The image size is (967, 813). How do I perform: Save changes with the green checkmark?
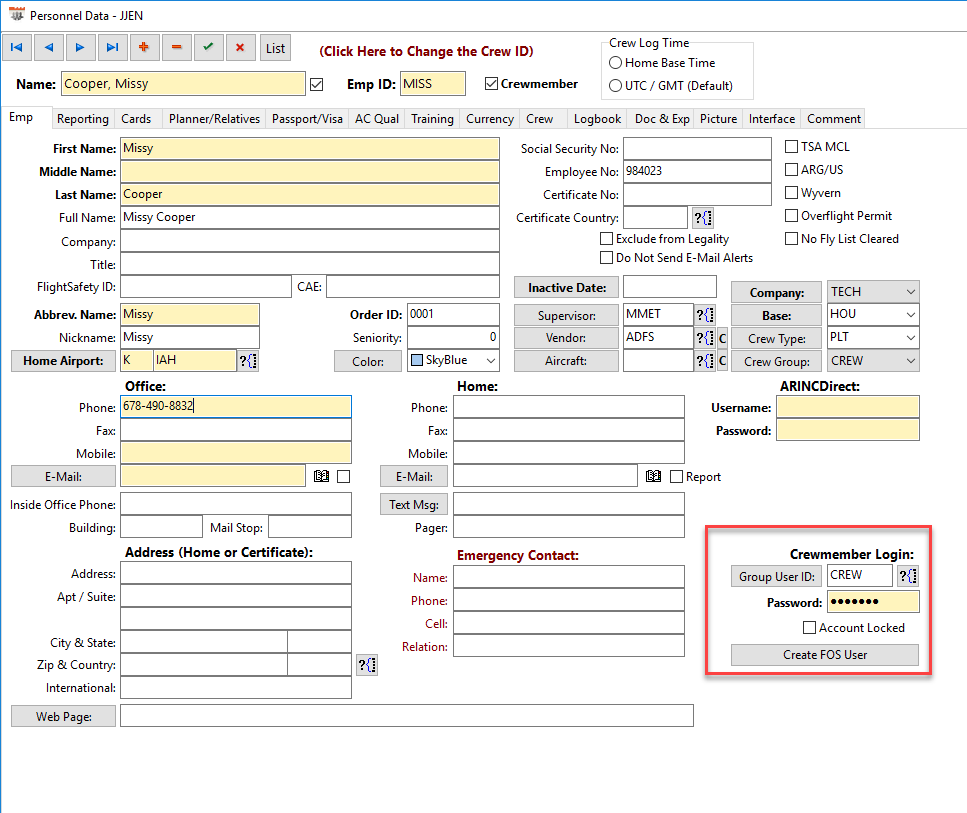click(208, 47)
